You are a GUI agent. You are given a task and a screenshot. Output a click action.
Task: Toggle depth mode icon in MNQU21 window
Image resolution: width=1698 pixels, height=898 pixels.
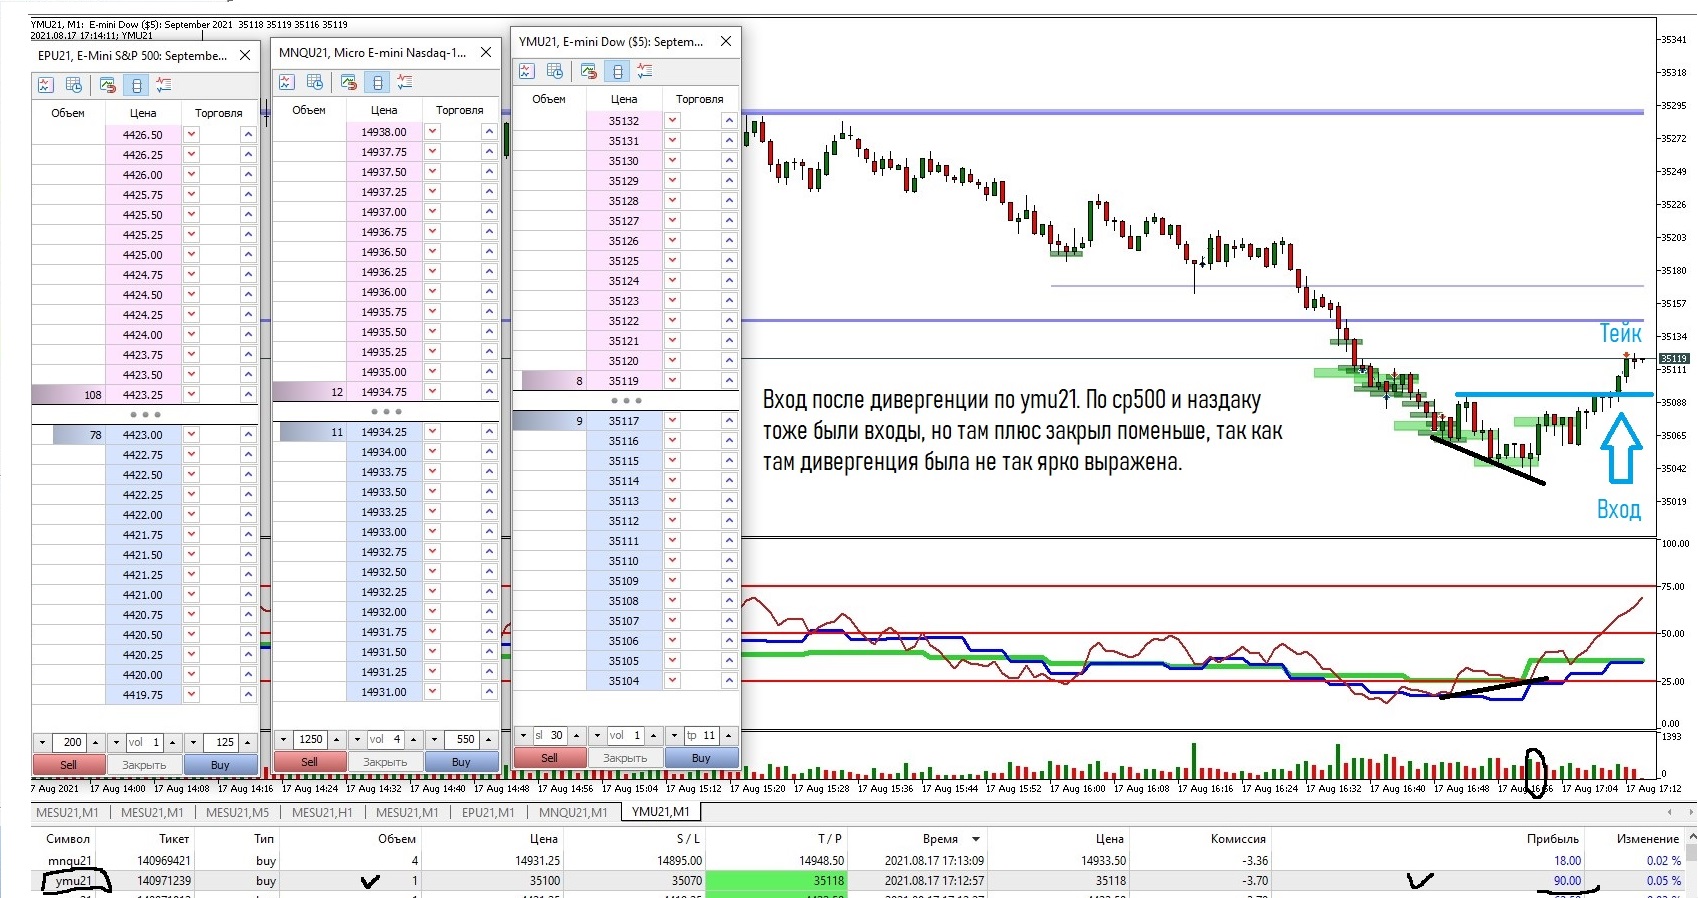pos(377,82)
